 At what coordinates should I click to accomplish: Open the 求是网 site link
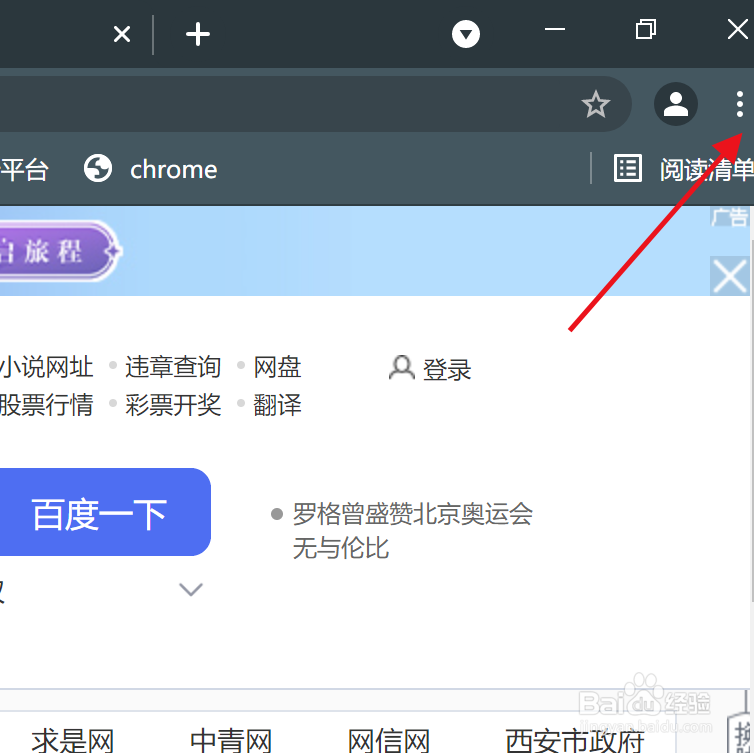pyautogui.click(x=73, y=740)
